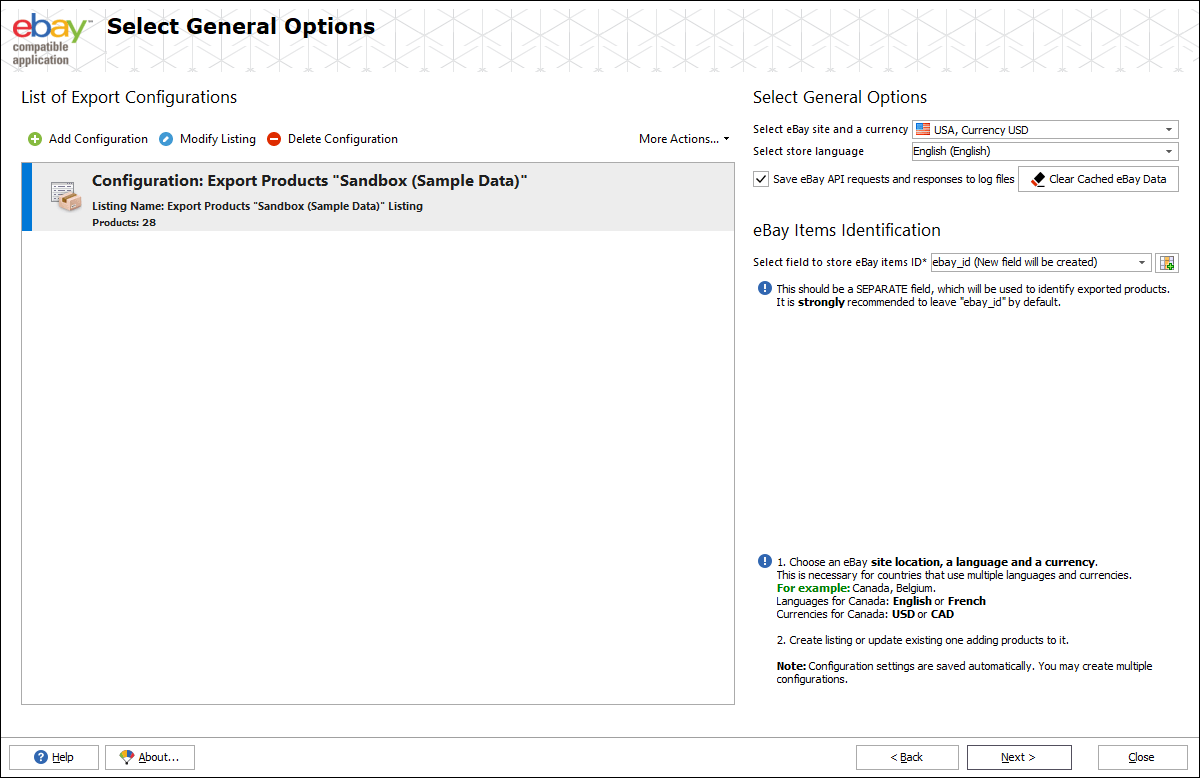Click the eBay compatible application logo

[48, 36]
